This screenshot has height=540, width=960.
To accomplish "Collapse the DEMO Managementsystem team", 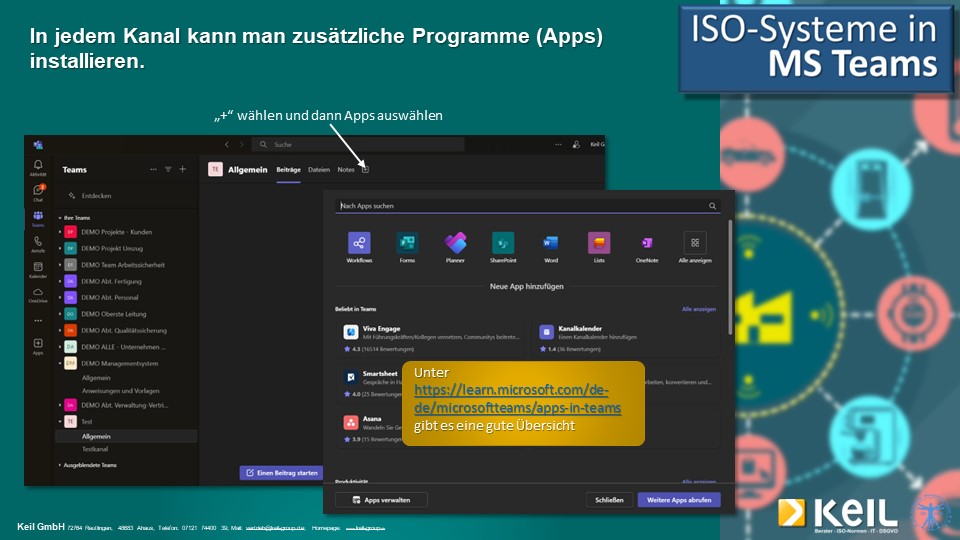I will click(x=60, y=363).
